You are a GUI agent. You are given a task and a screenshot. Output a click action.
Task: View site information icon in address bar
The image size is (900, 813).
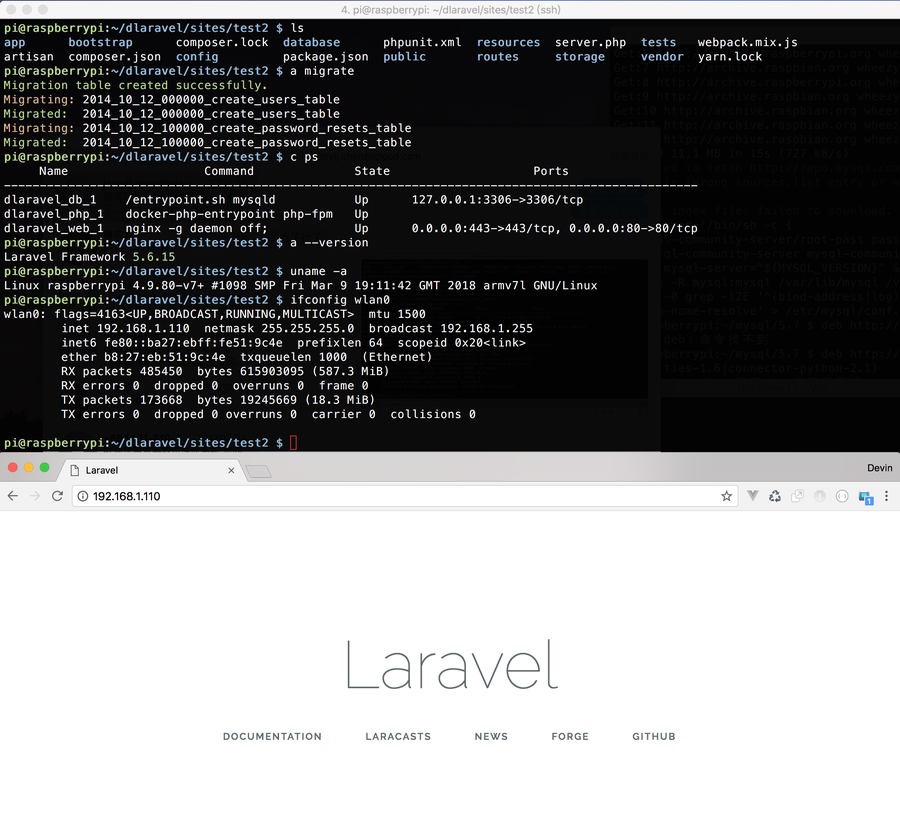[x=83, y=496]
